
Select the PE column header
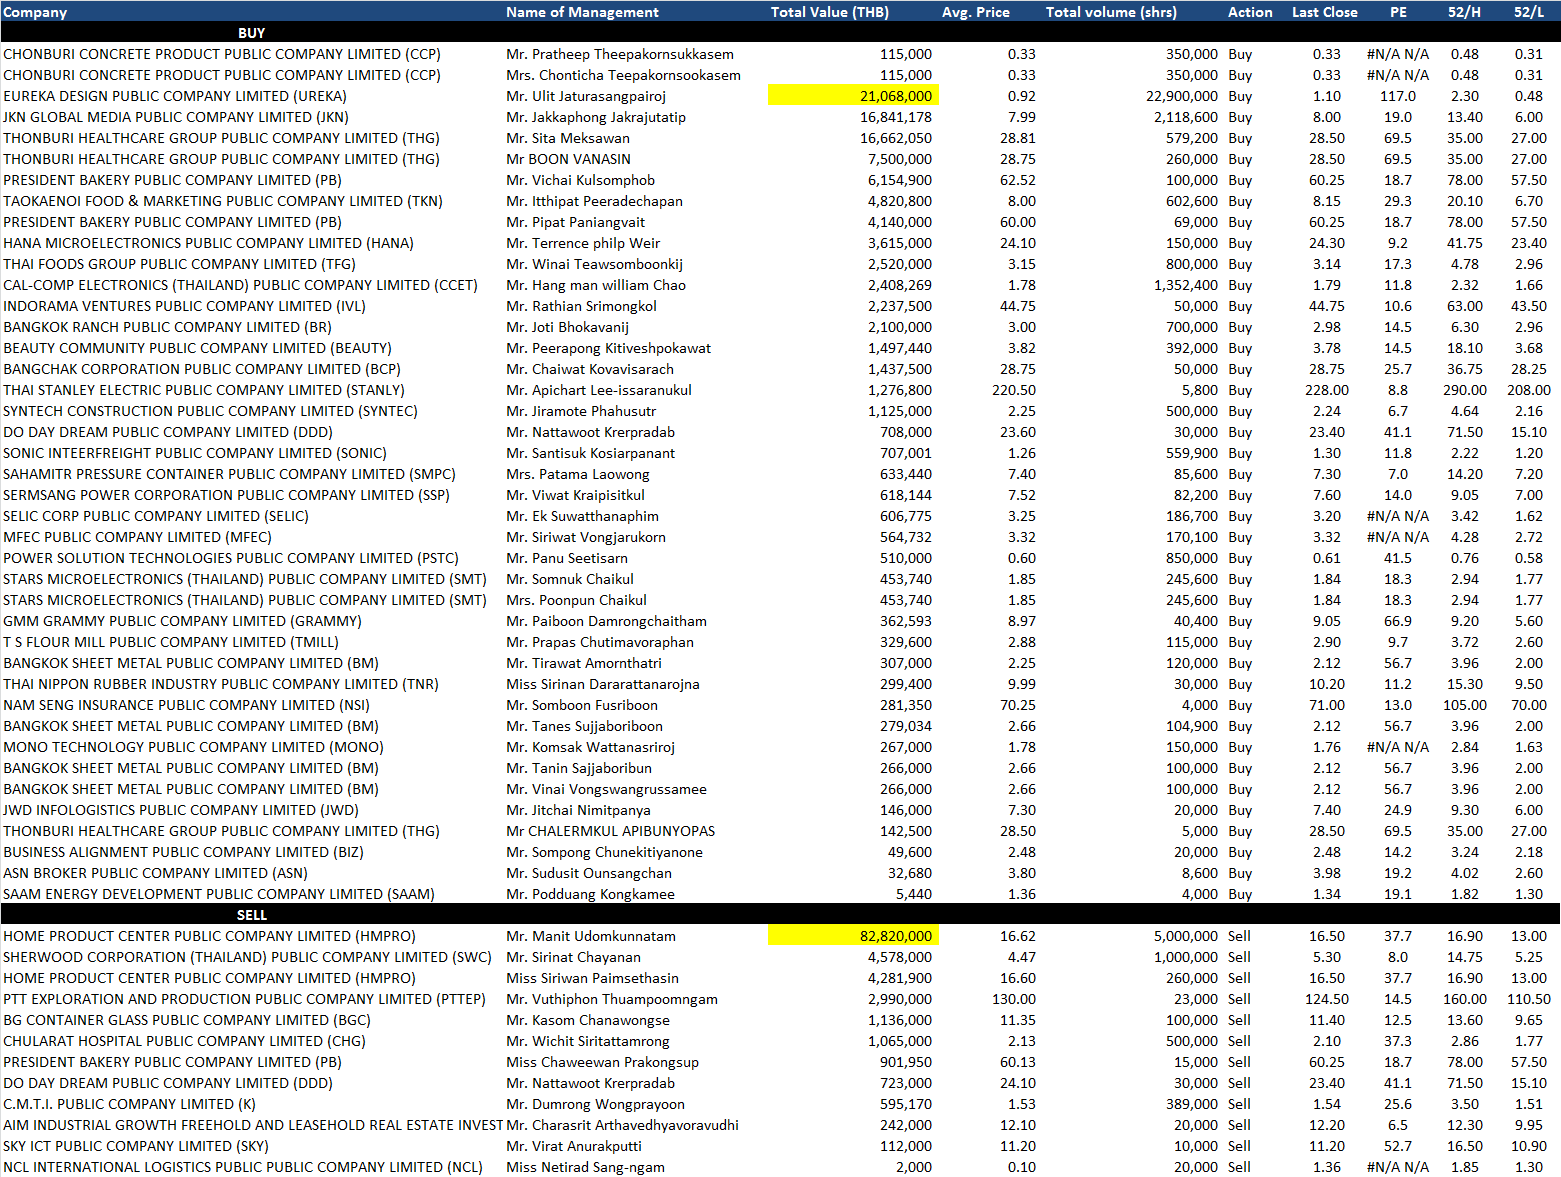[1398, 12]
